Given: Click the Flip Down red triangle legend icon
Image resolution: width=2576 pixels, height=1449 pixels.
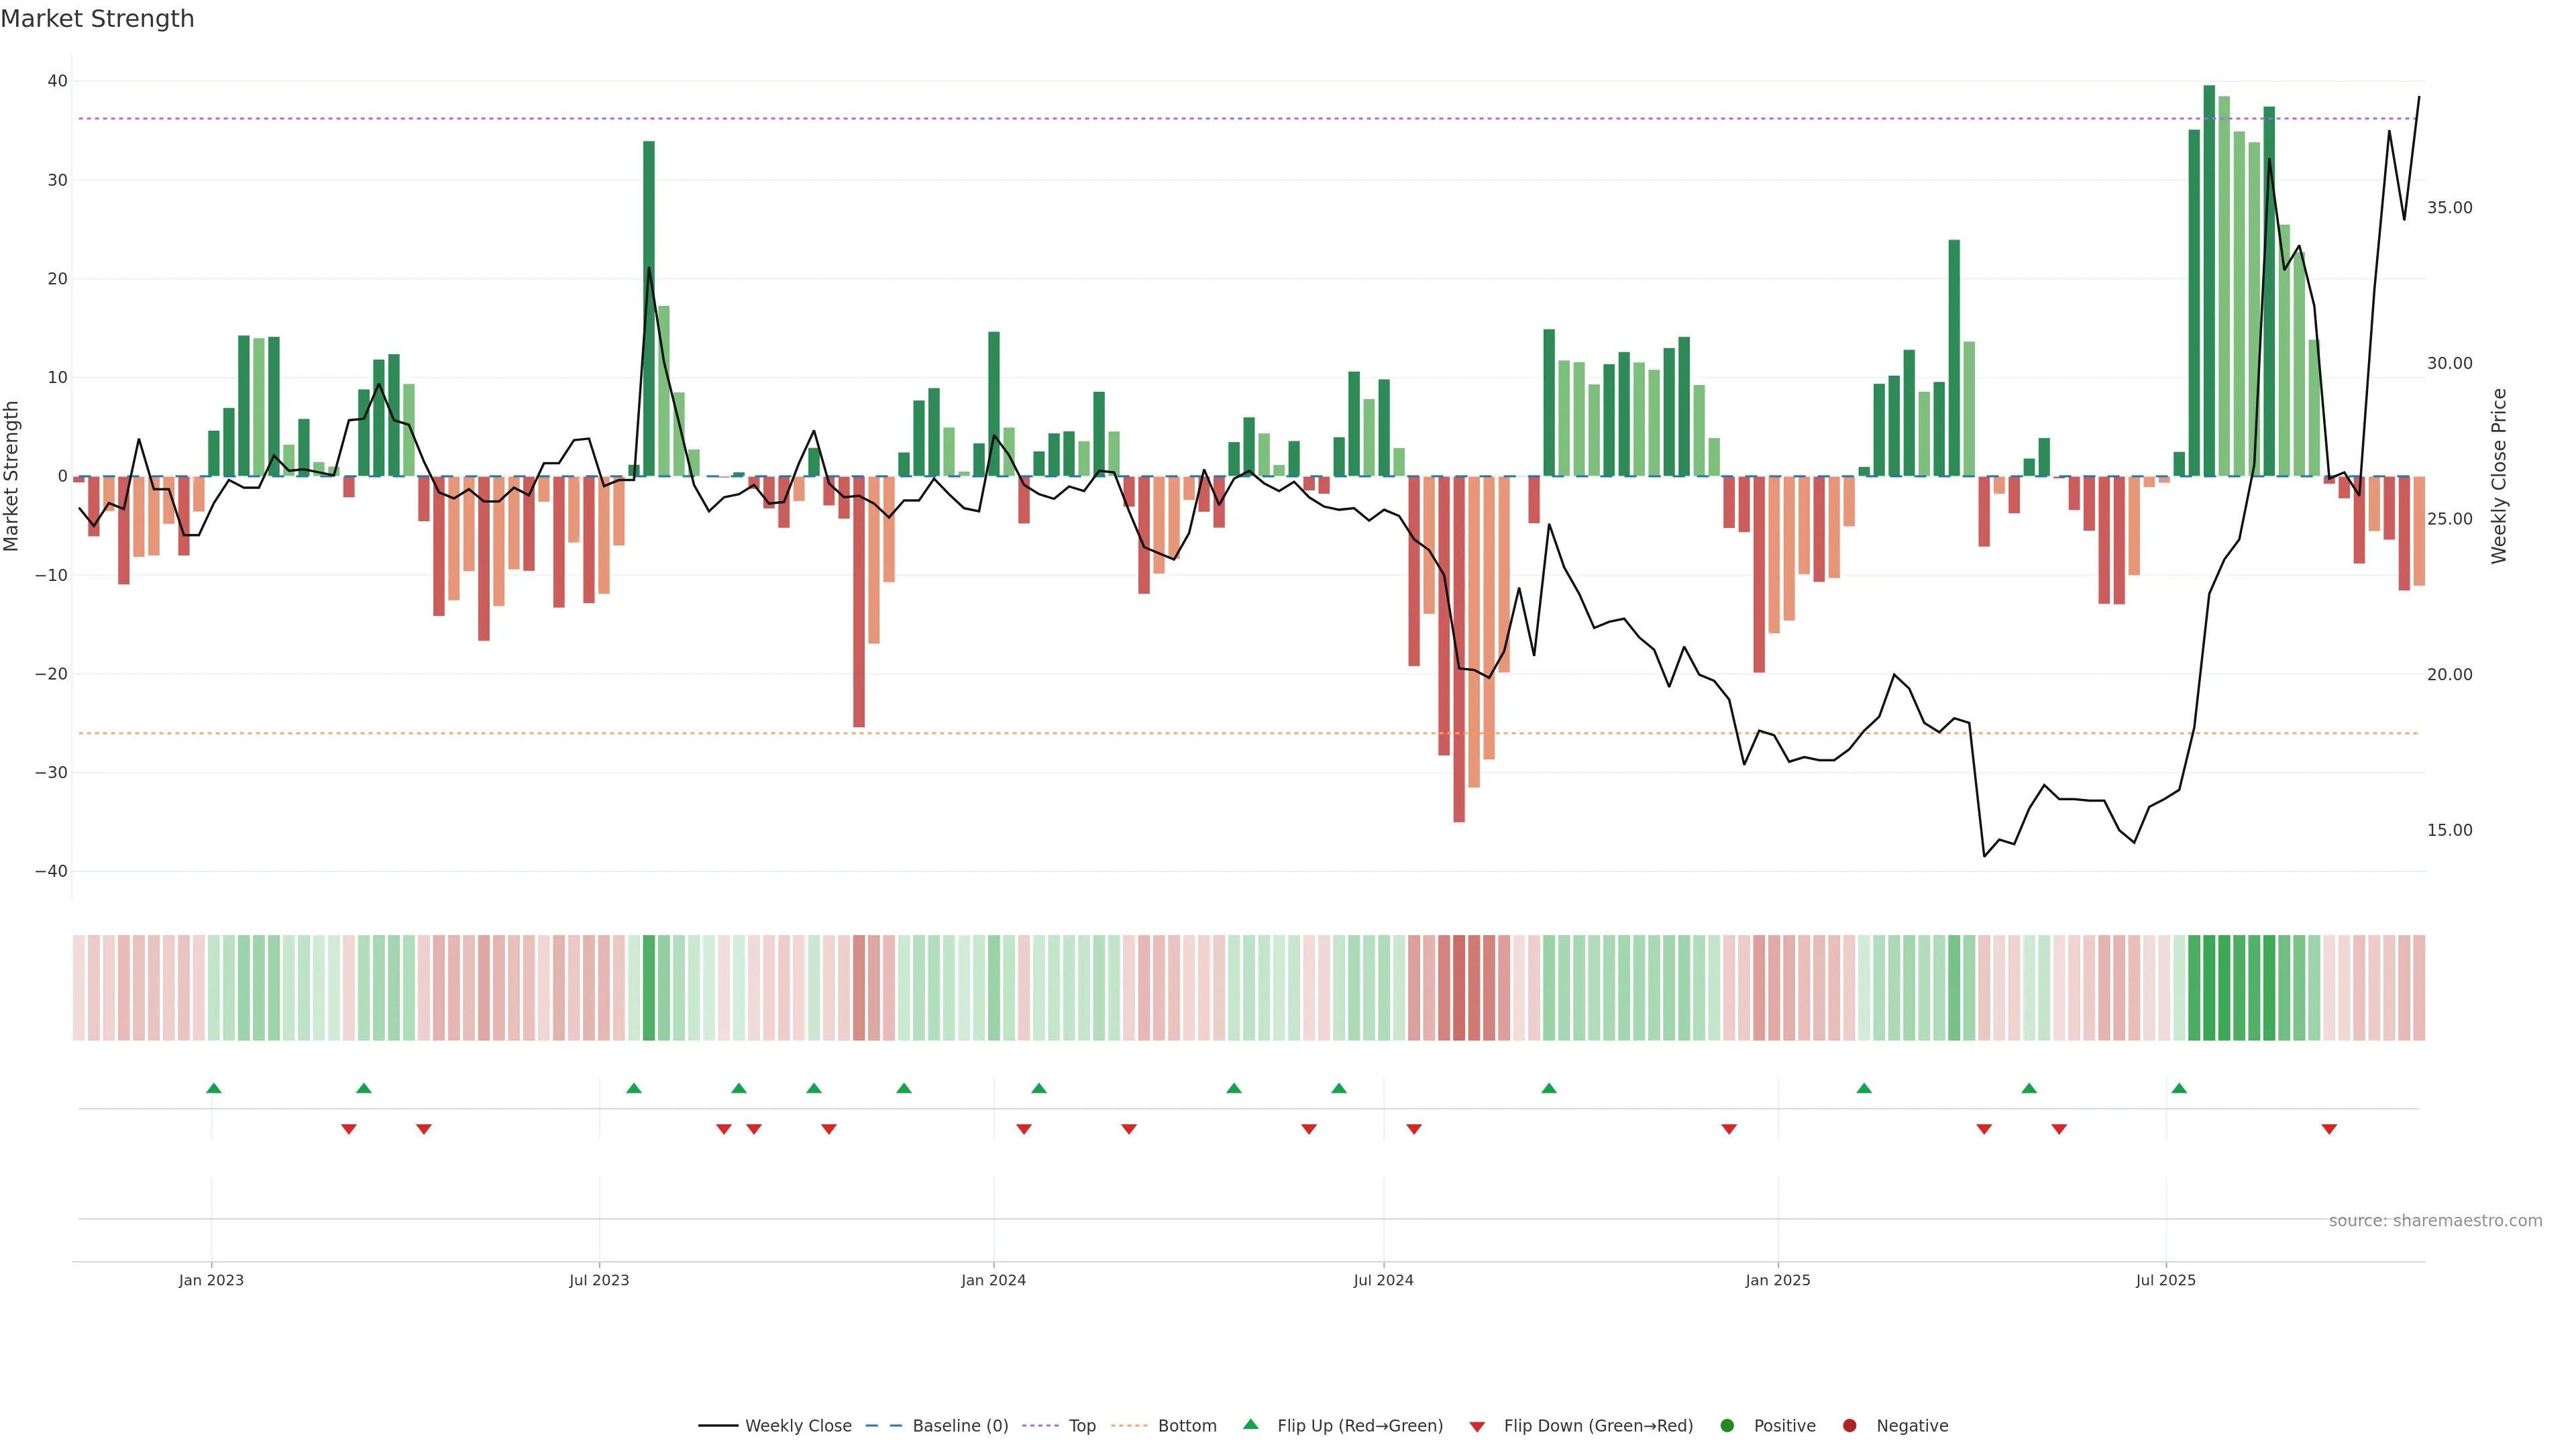Looking at the screenshot, I should (x=1477, y=1427).
